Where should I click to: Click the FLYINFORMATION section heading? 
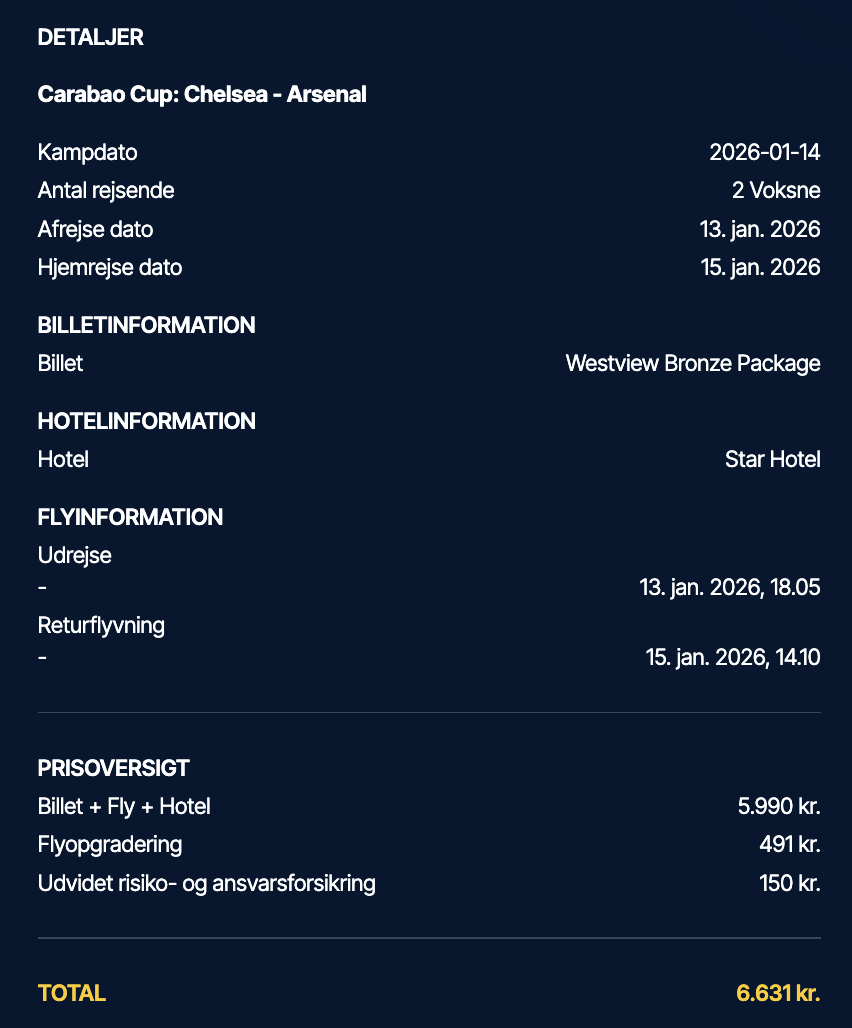(130, 517)
